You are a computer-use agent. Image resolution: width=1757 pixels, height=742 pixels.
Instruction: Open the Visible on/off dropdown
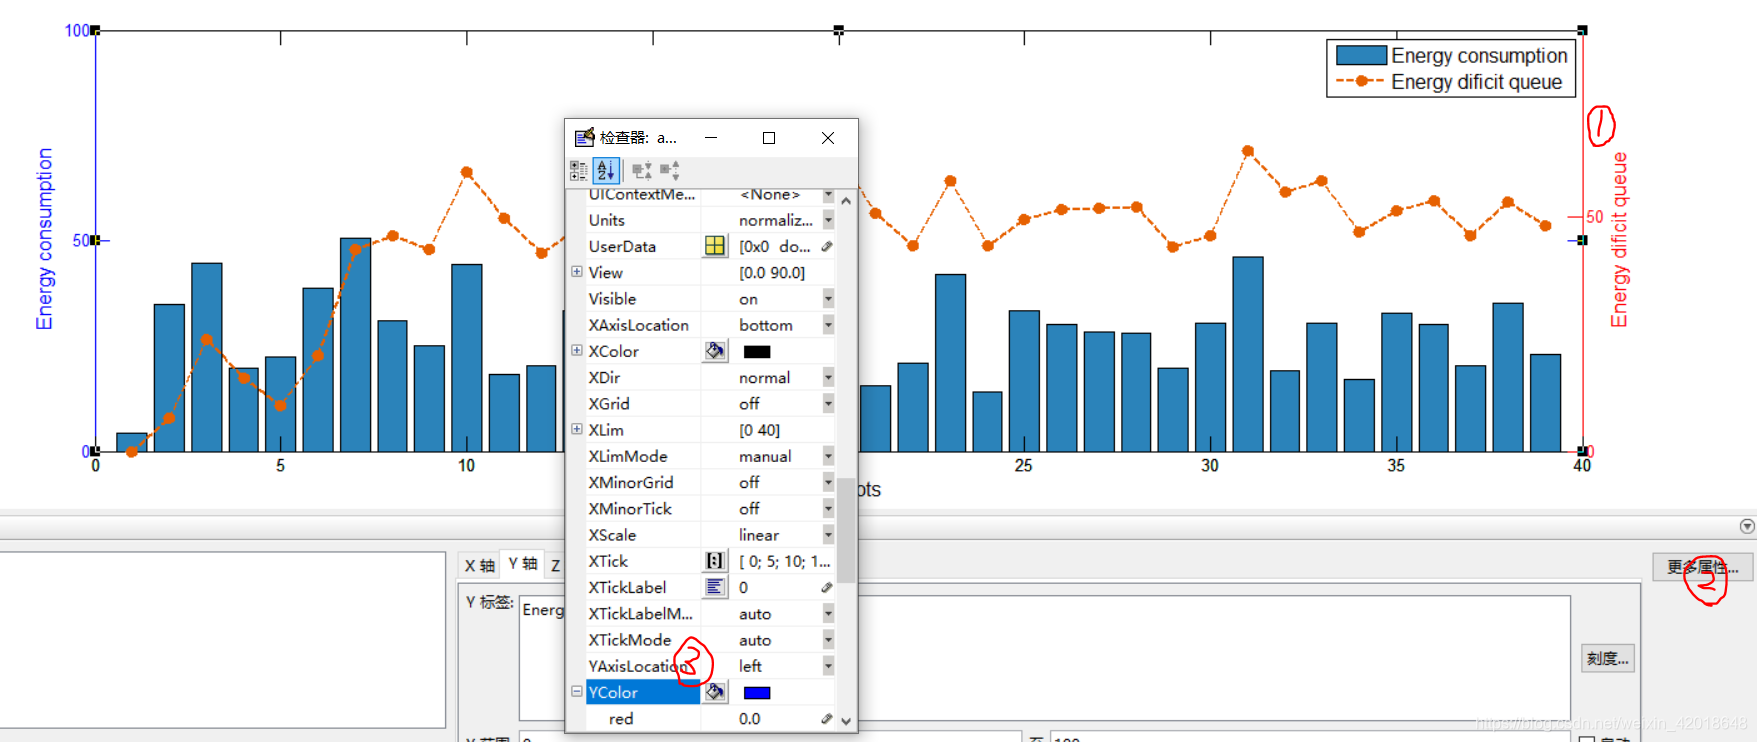(828, 299)
